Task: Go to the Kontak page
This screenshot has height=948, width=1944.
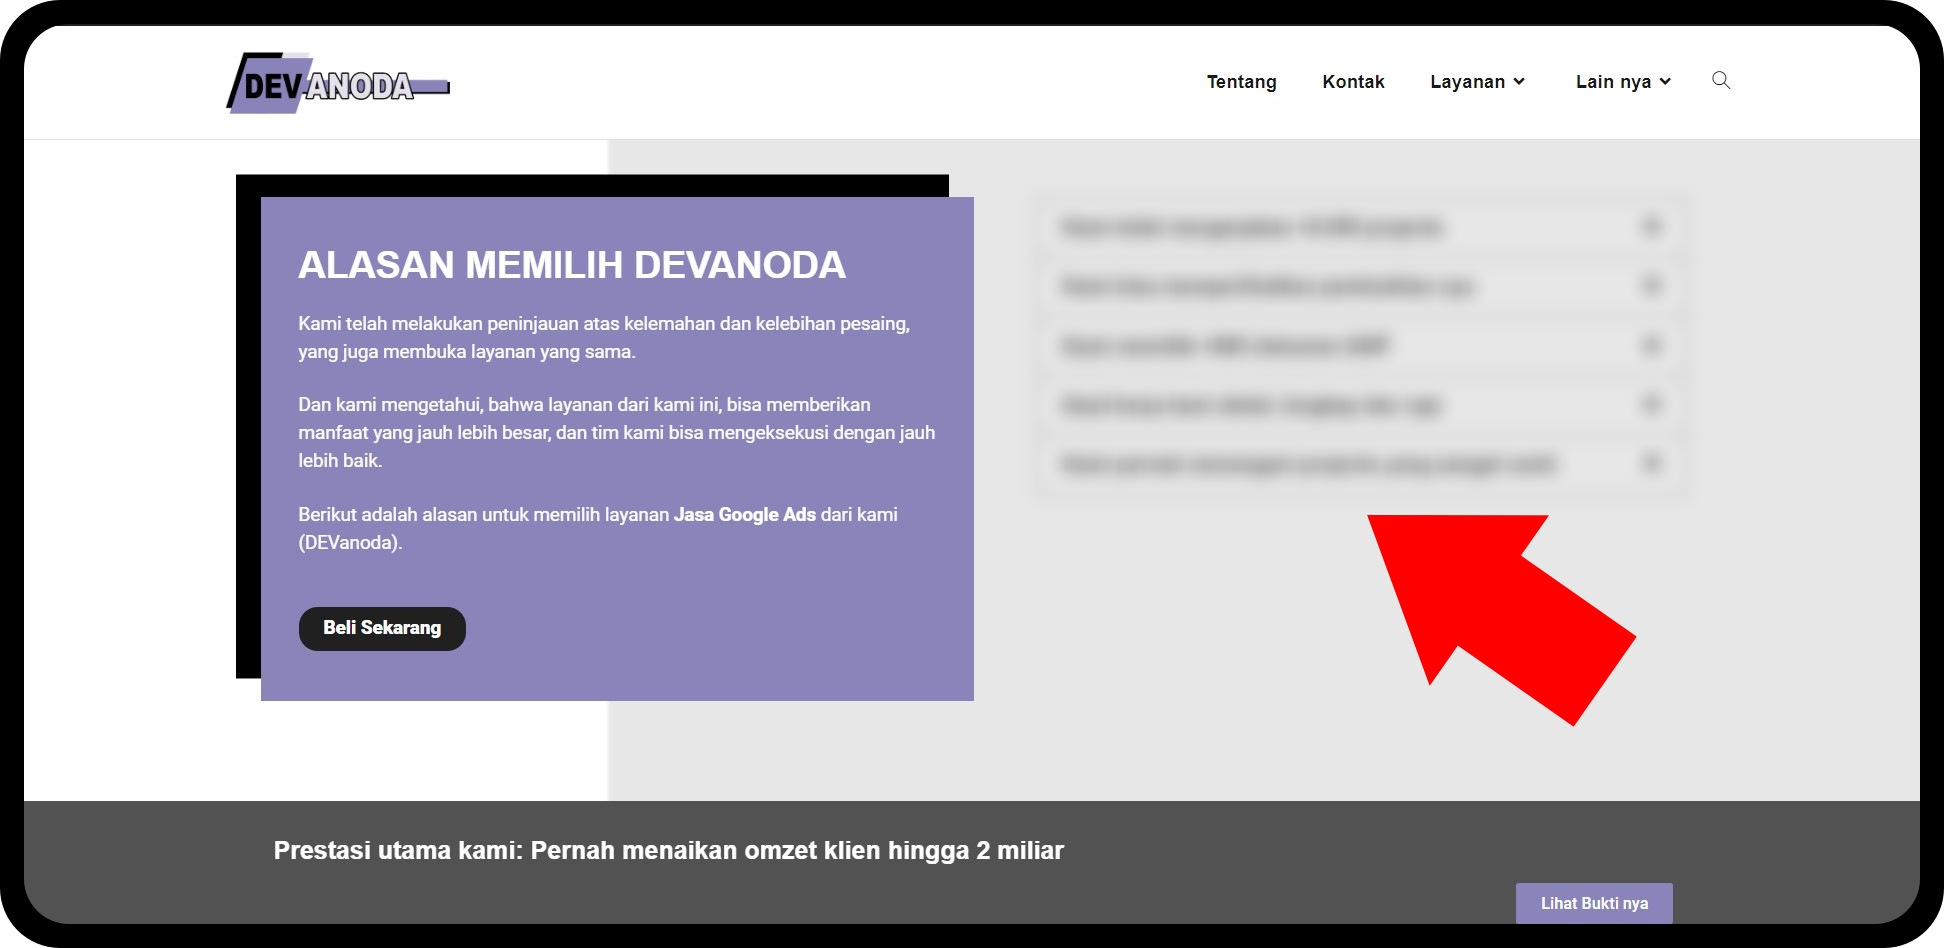Action: coord(1353,82)
